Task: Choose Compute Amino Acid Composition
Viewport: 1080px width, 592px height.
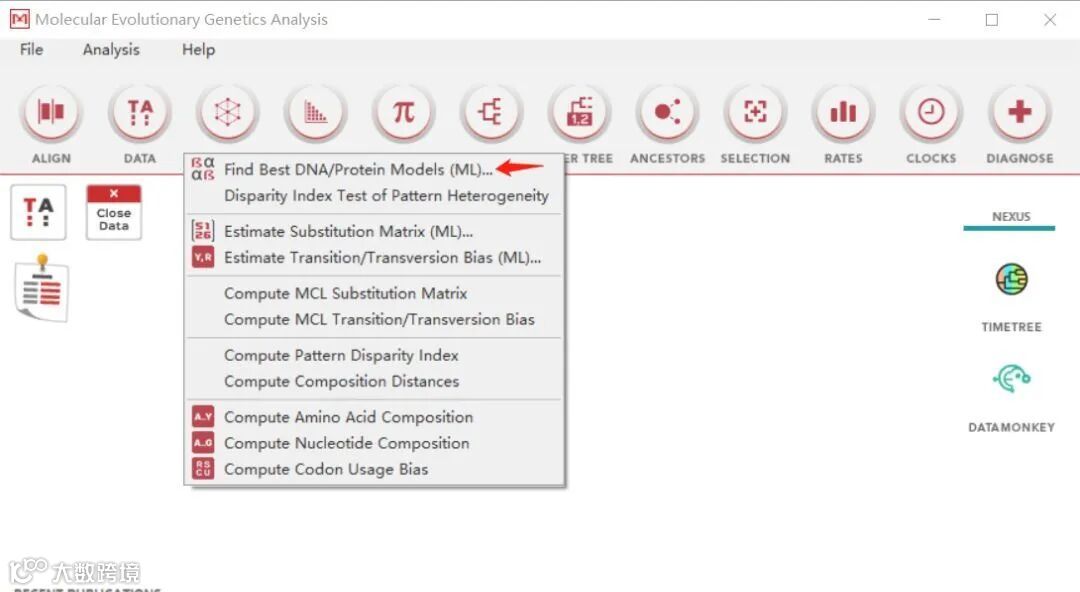Action: coord(375,418)
